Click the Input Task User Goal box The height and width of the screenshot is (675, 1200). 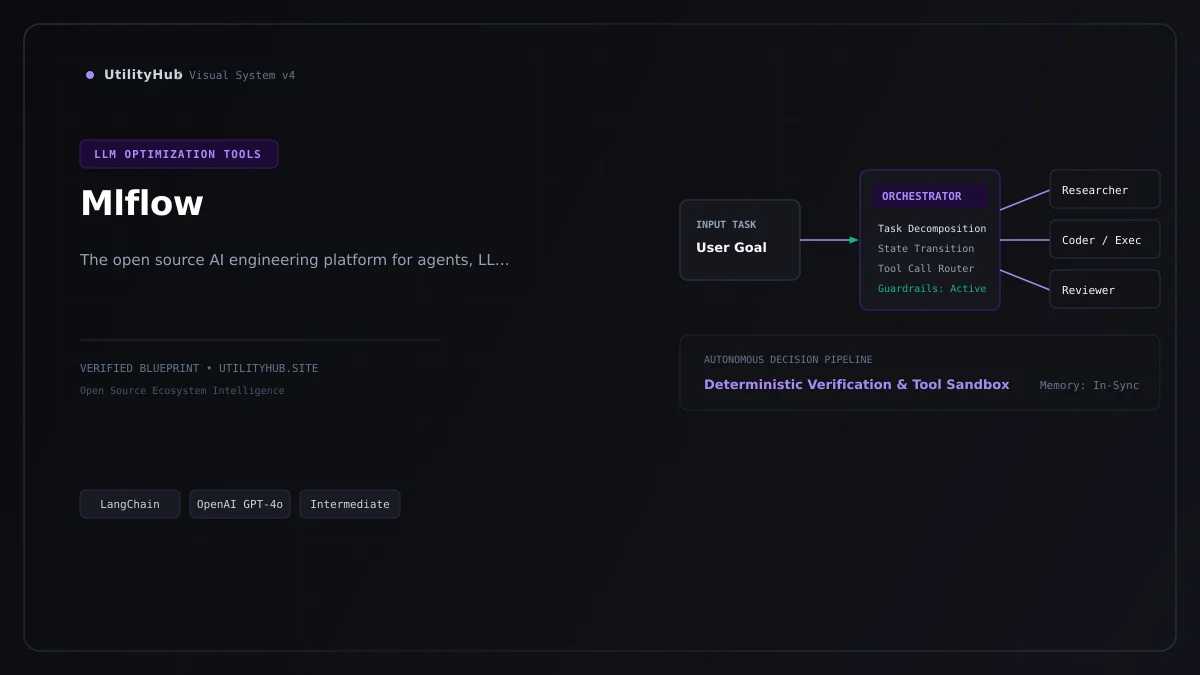740,240
